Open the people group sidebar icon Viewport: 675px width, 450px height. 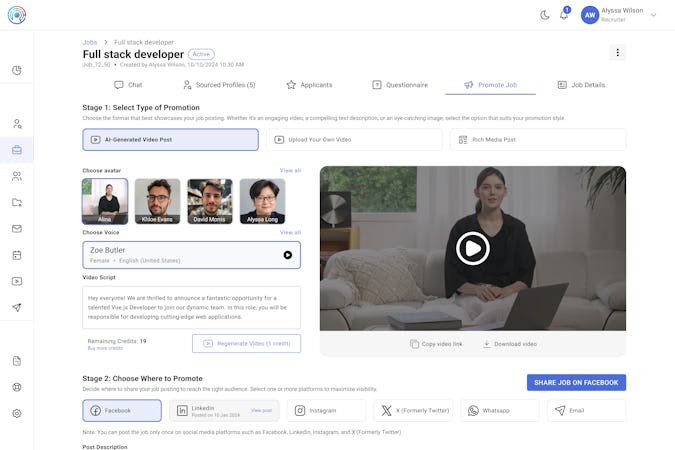tap(17, 176)
